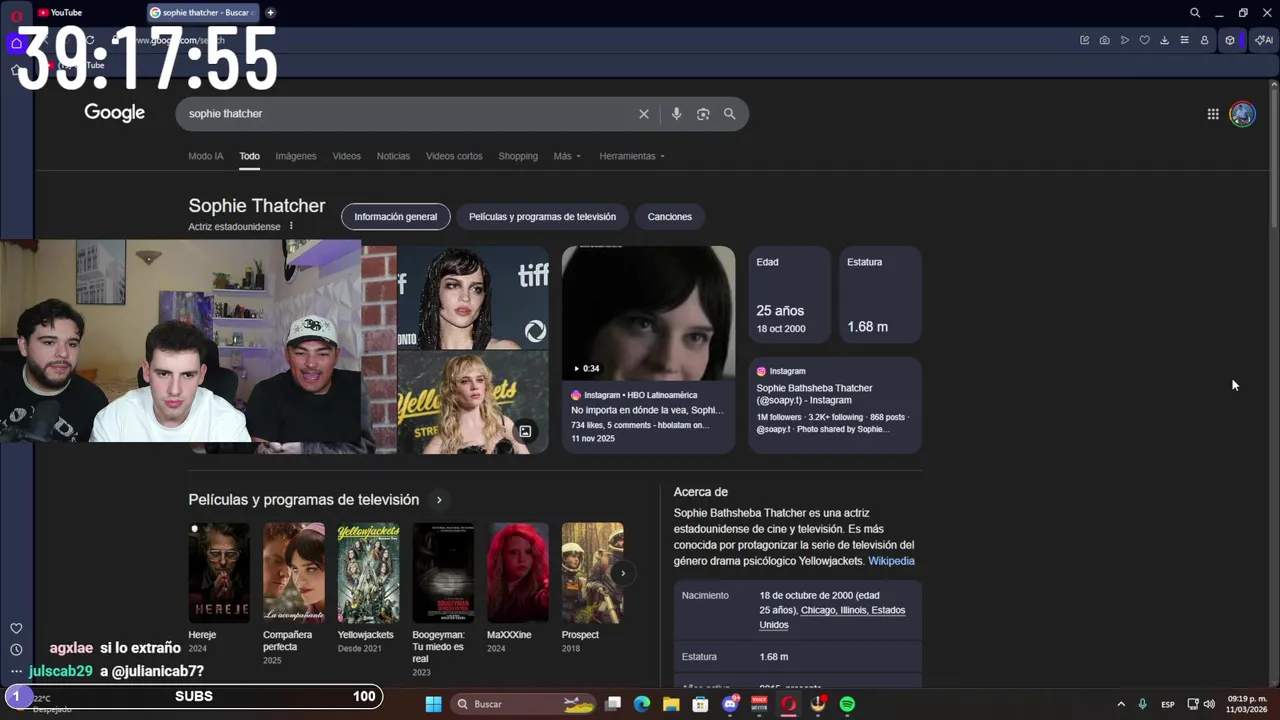Open the taskbar clock and date
The image size is (1280, 720).
click(x=1246, y=704)
